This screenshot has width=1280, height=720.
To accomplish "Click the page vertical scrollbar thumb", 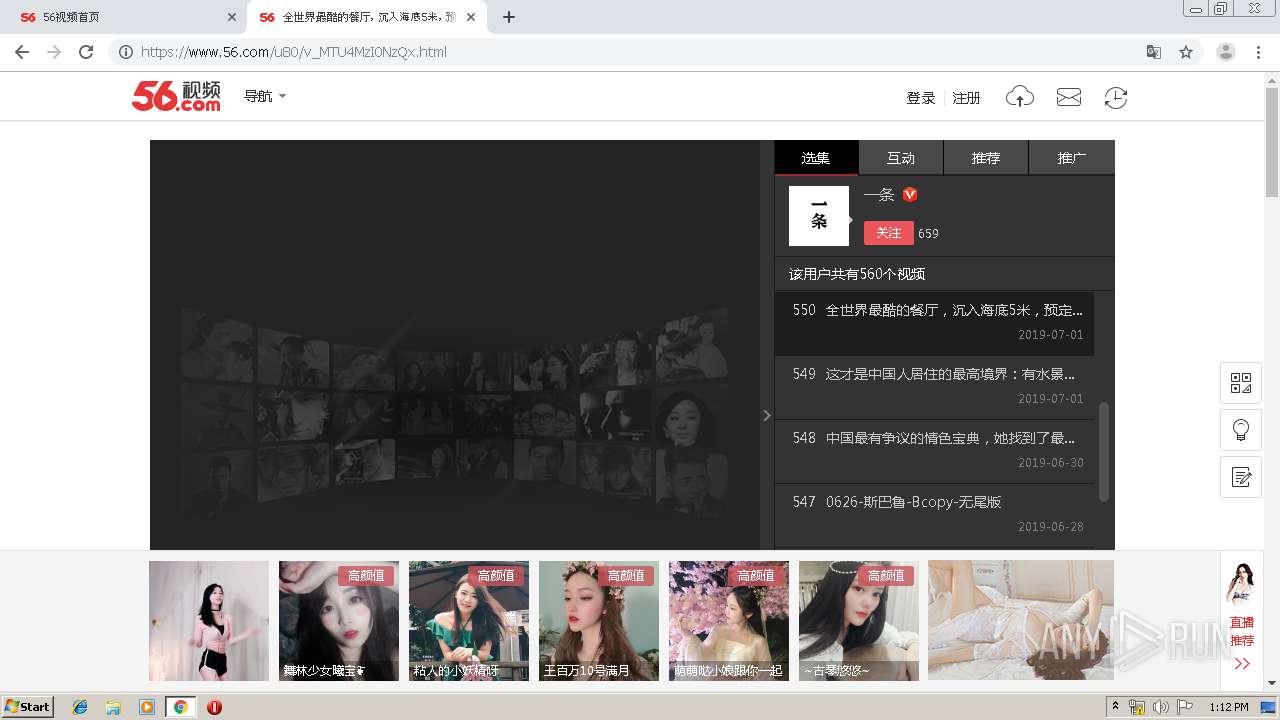I will tap(1272, 140).
